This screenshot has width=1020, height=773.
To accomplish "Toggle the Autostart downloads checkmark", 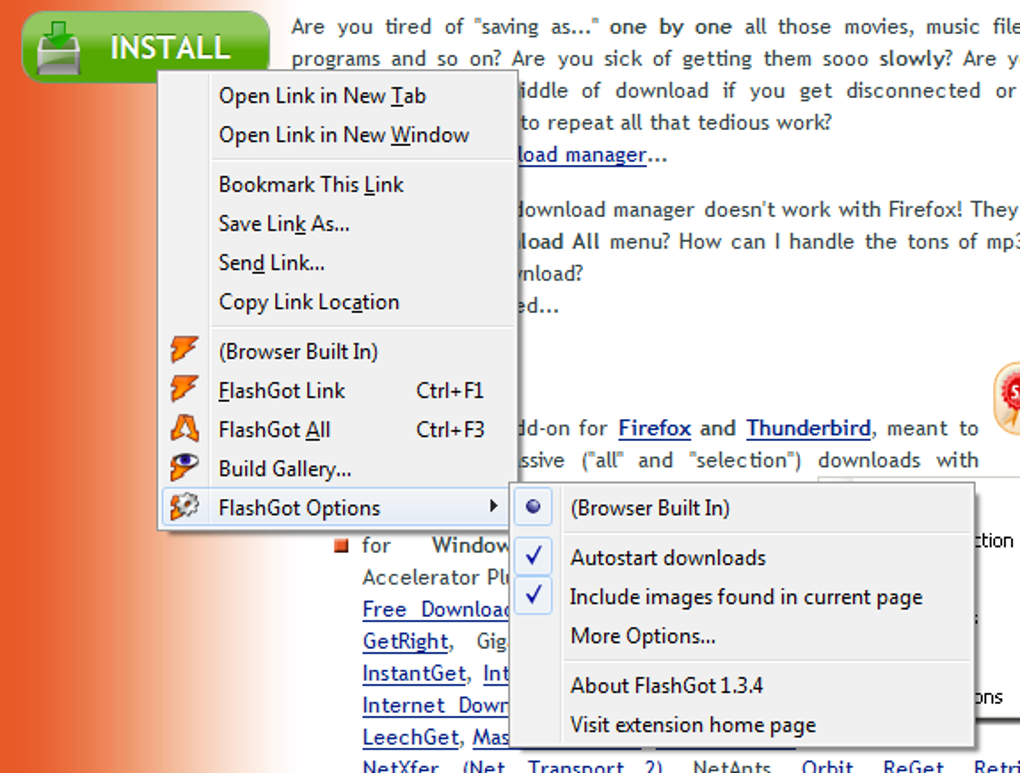I will tap(533, 556).
